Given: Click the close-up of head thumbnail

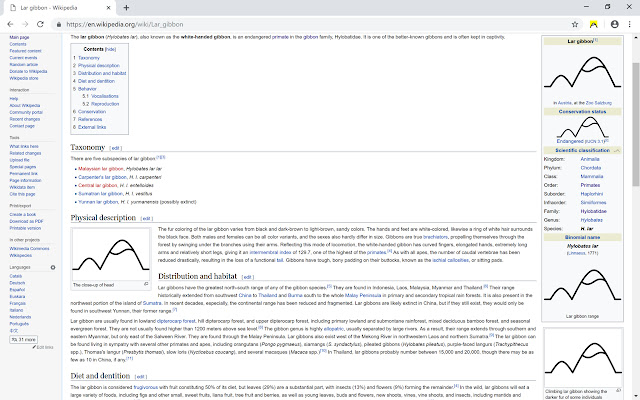Looking at the screenshot, I should tap(111, 254).
